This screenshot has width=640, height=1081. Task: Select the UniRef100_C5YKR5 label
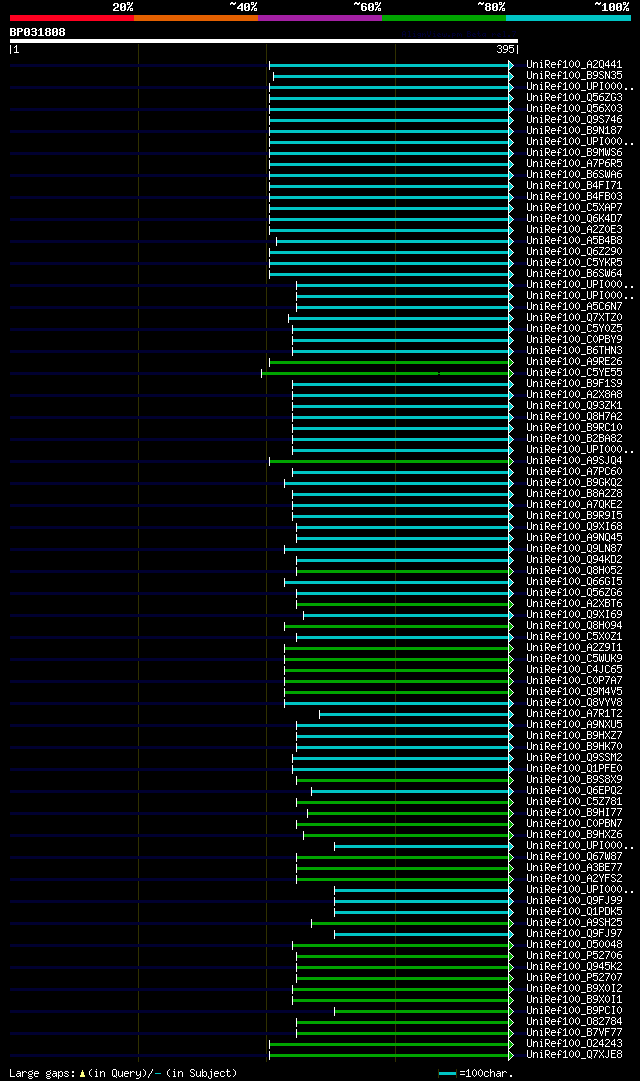coord(574,263)
